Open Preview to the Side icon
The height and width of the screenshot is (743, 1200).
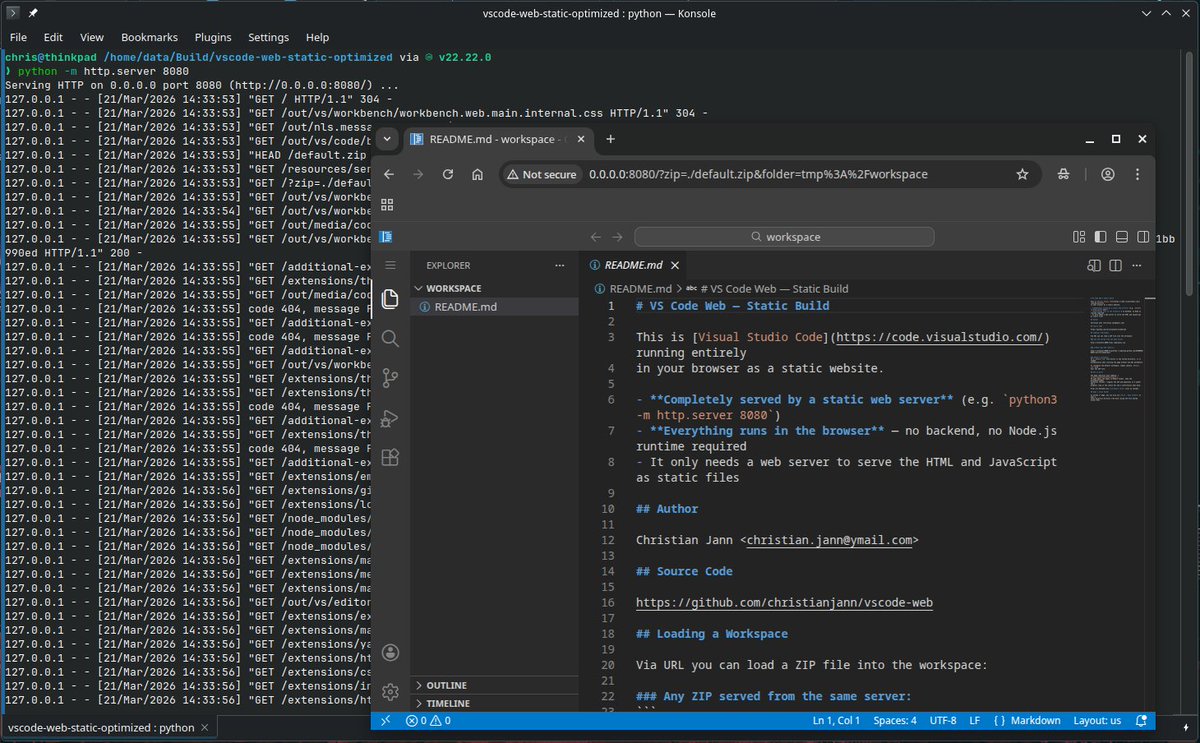pos(1094,265)
